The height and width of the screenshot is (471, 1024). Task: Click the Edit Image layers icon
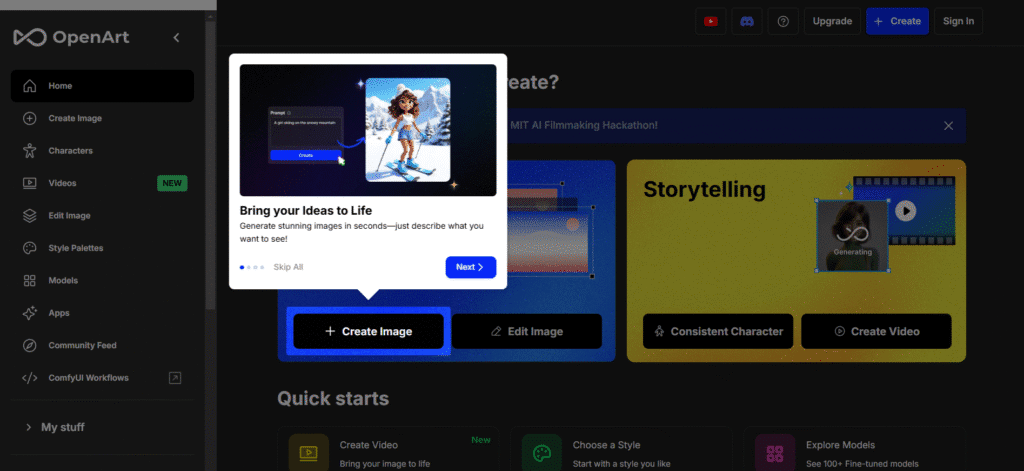(x=29, y=216)
